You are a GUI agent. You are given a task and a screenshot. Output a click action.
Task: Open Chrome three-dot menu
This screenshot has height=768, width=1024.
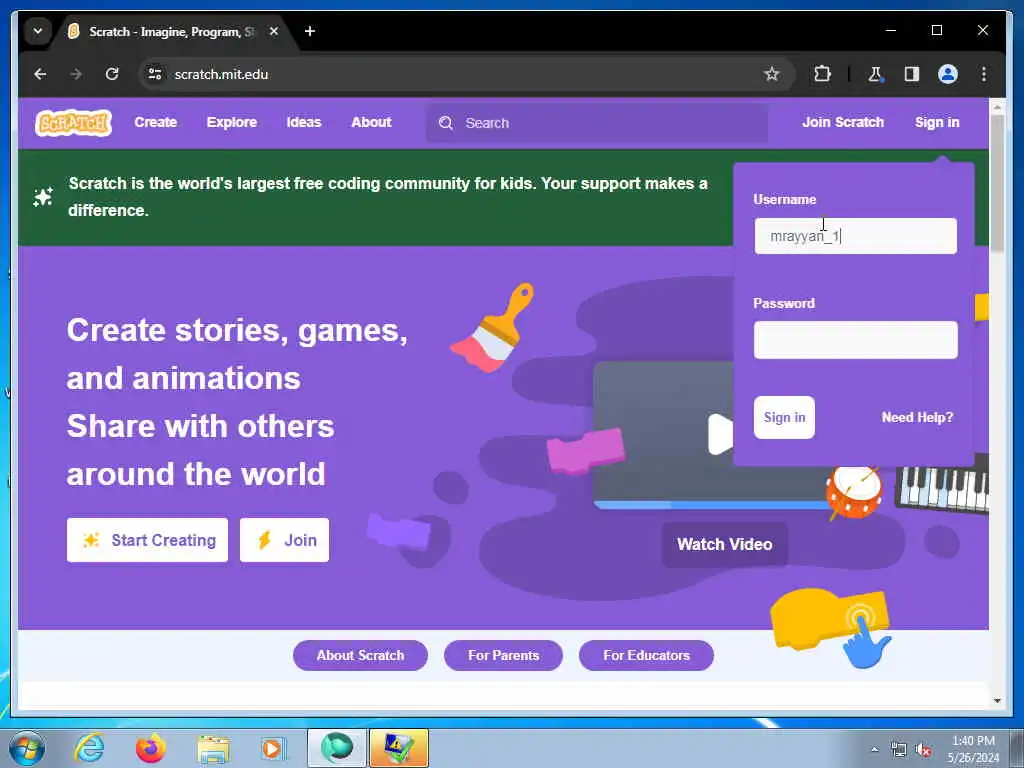[984, 74]
